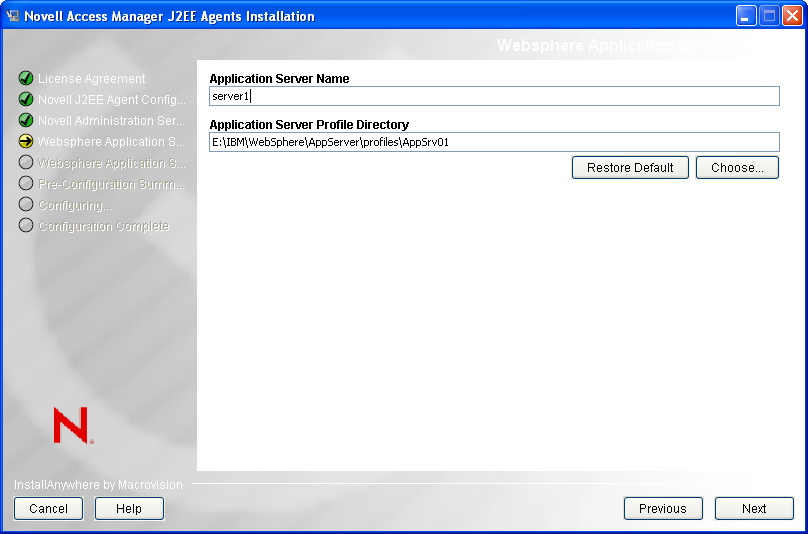Click the Application Server Profile Directory field

click(494, 142)
